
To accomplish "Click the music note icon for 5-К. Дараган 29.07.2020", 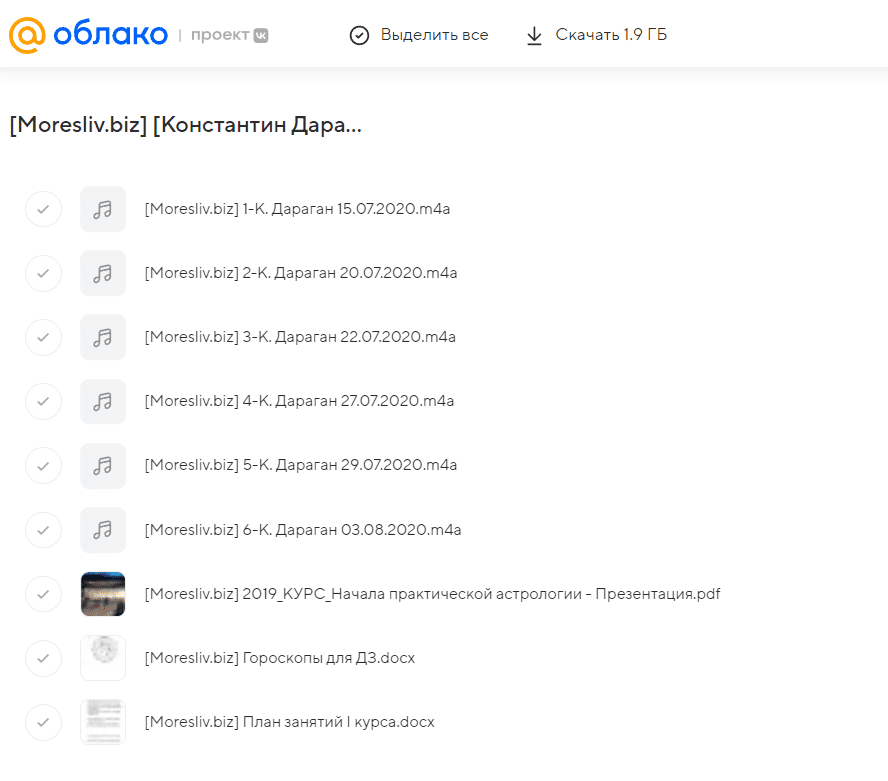I will click(x=103, y=465).
